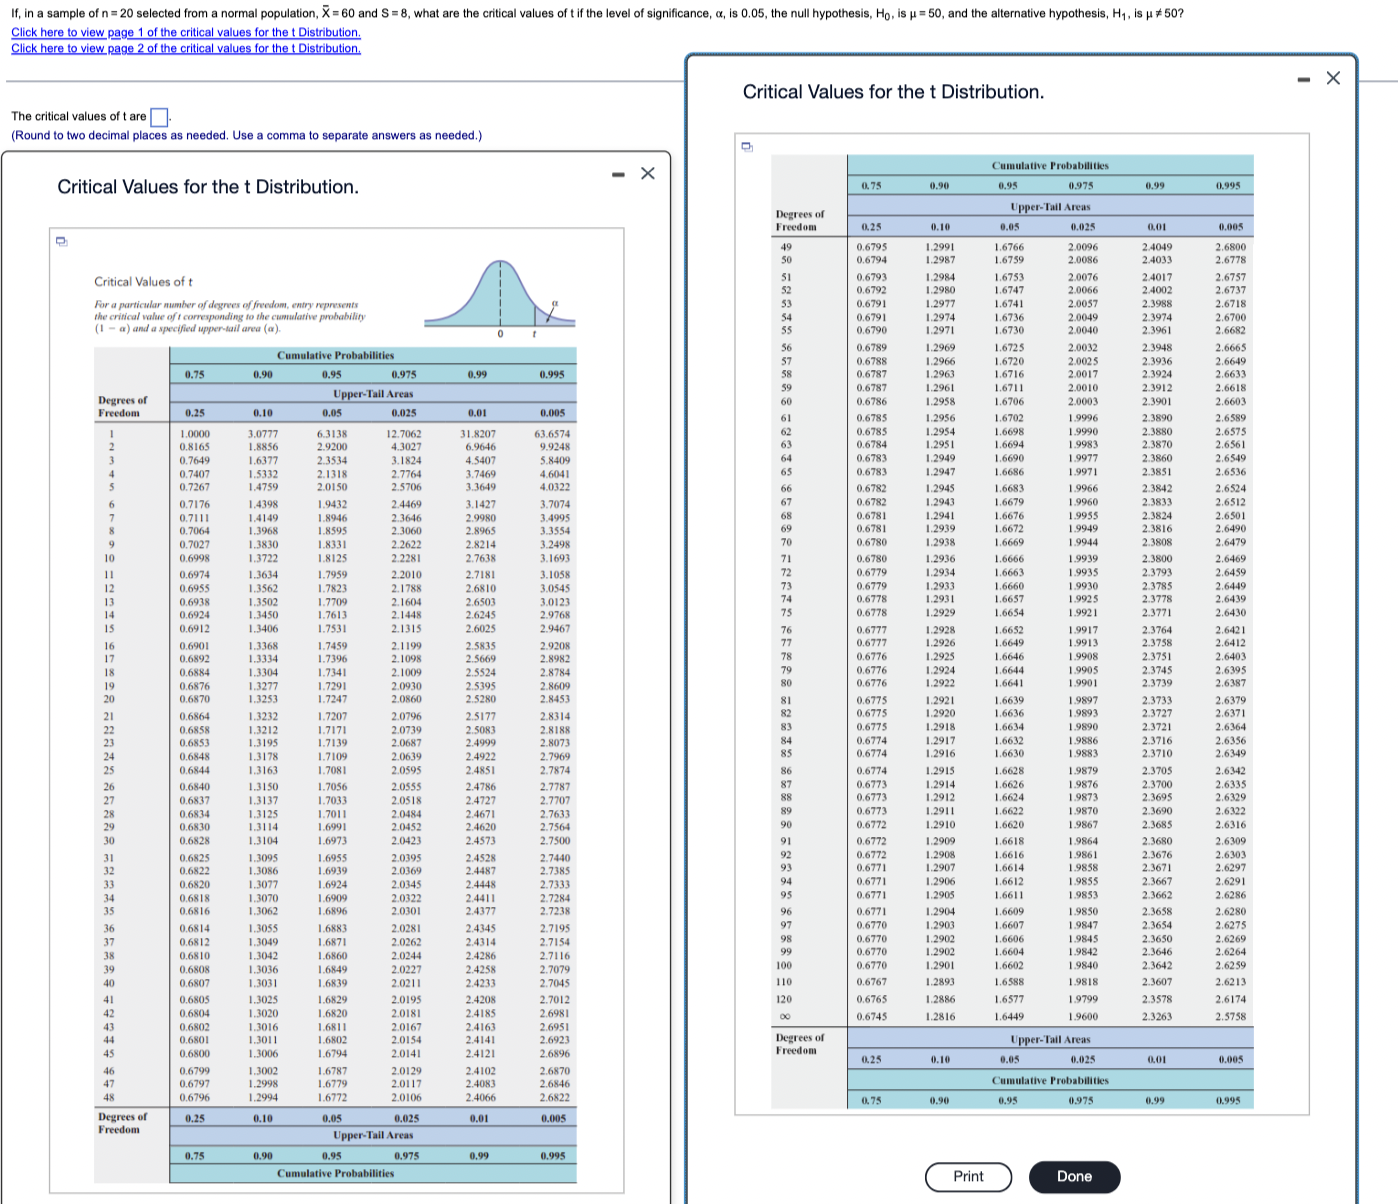
Task: Select value 2.6800 in the df 49 row
Action: pyautogui.click(x=1231, y=247)
